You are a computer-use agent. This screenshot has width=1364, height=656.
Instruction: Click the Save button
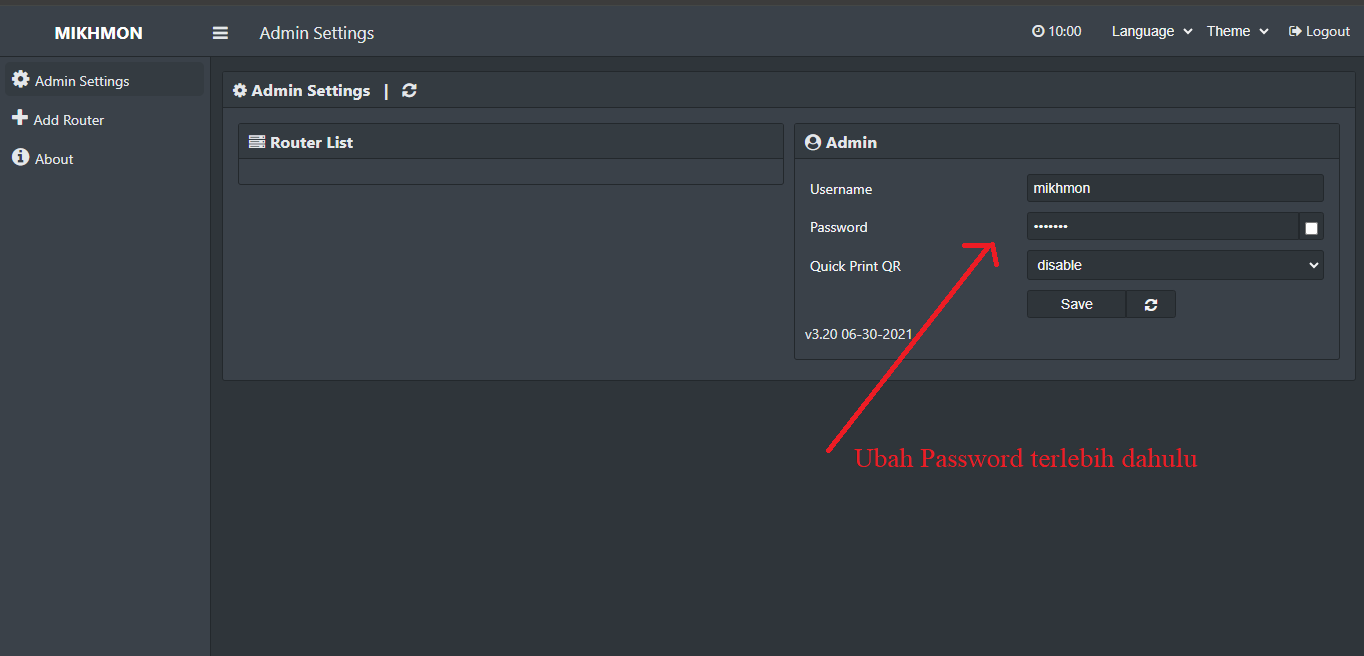point(1076,304)
